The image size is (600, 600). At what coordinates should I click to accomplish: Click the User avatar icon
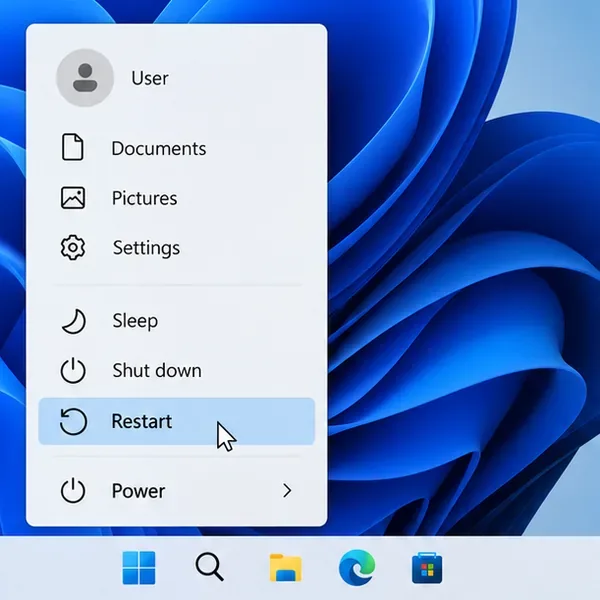[x=85, y=78]
